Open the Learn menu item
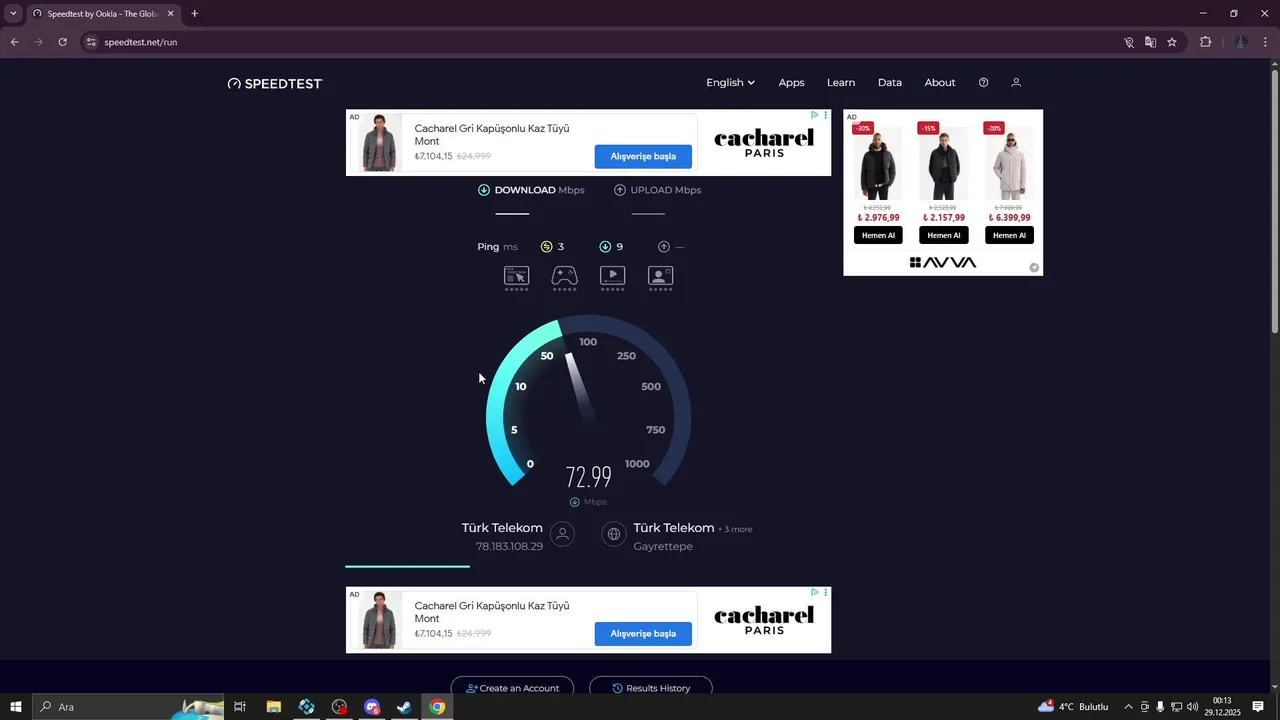The height and width of the screenshot is (720, 1280). 841,83
